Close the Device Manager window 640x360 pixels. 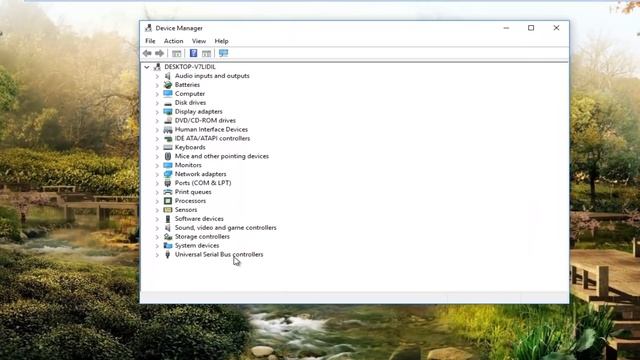556,28
